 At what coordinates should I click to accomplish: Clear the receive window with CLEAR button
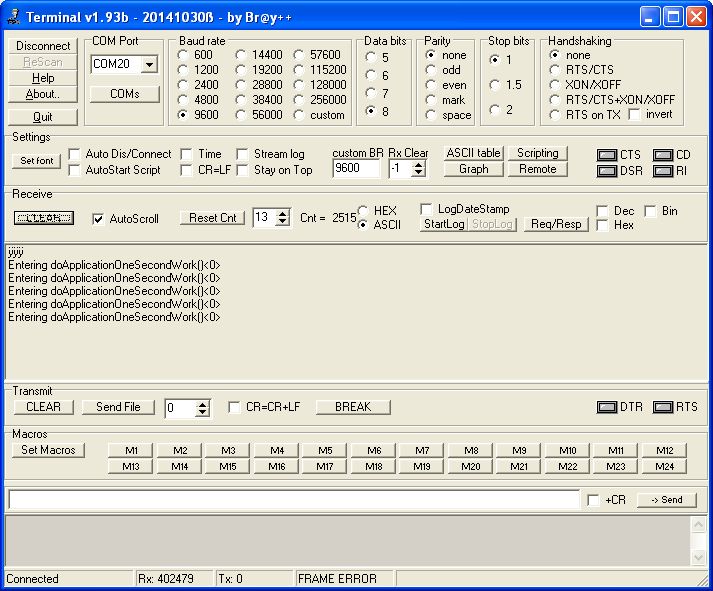[43, 218]
